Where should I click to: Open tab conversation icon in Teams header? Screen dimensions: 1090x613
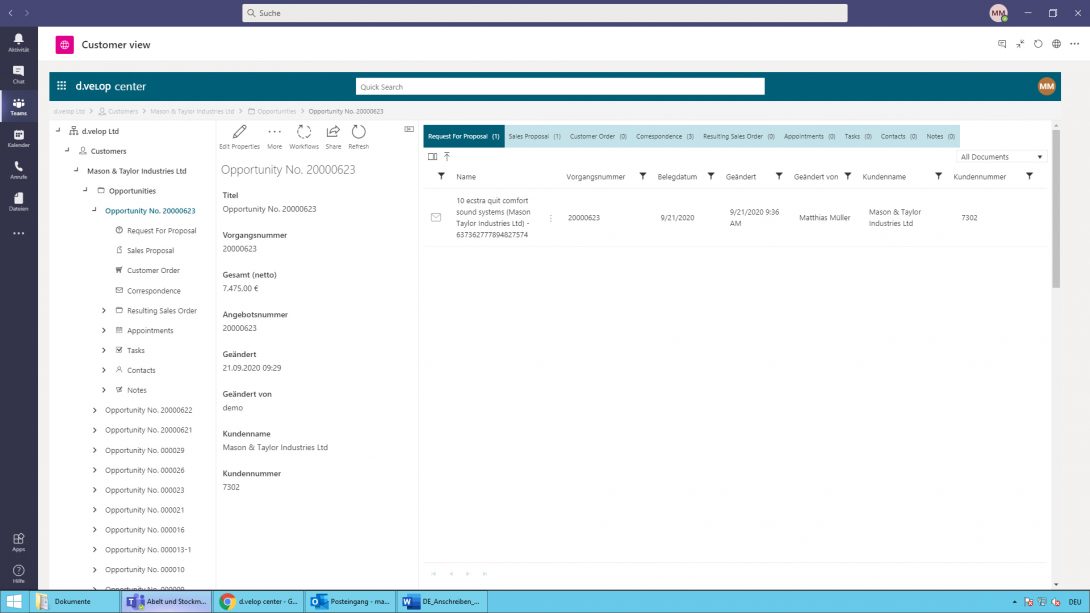1002,44
